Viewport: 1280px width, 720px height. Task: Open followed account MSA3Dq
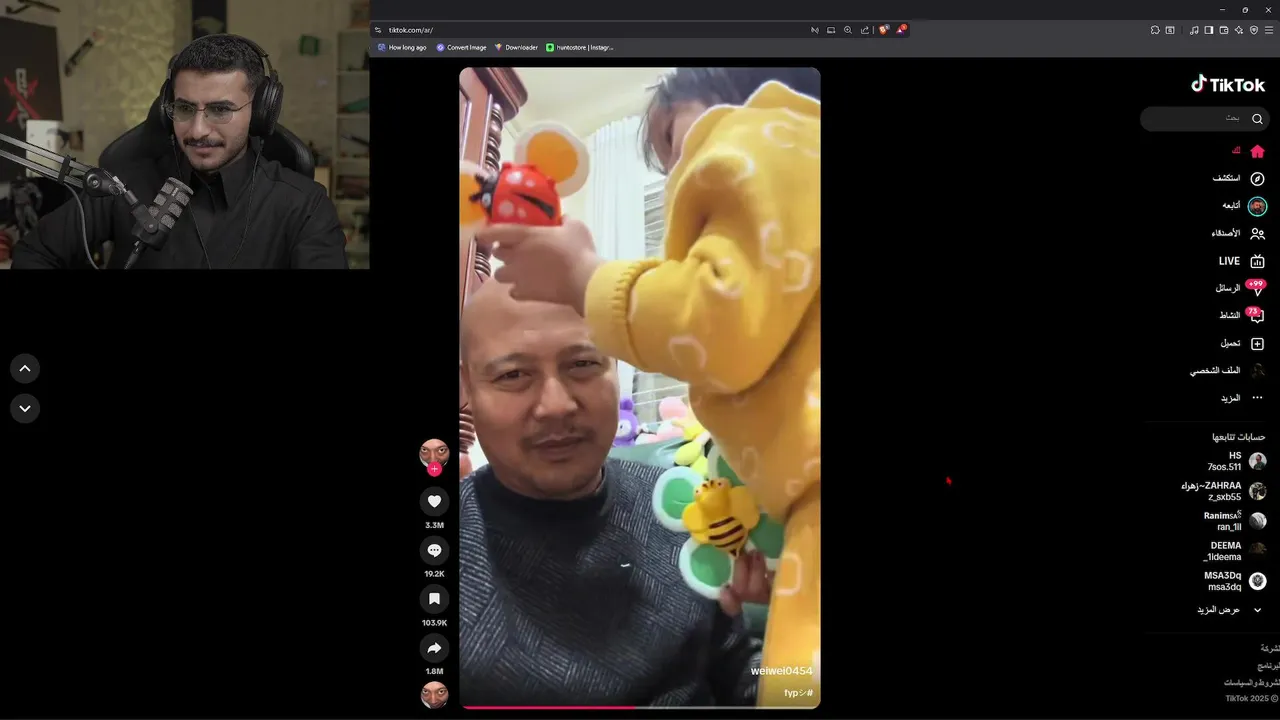click(1235, 581)
